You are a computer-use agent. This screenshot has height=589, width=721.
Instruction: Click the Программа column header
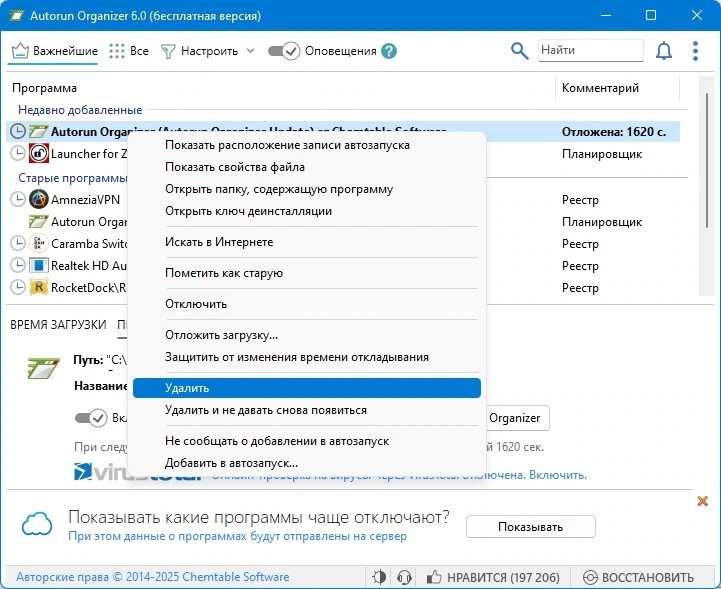(45, 88)
